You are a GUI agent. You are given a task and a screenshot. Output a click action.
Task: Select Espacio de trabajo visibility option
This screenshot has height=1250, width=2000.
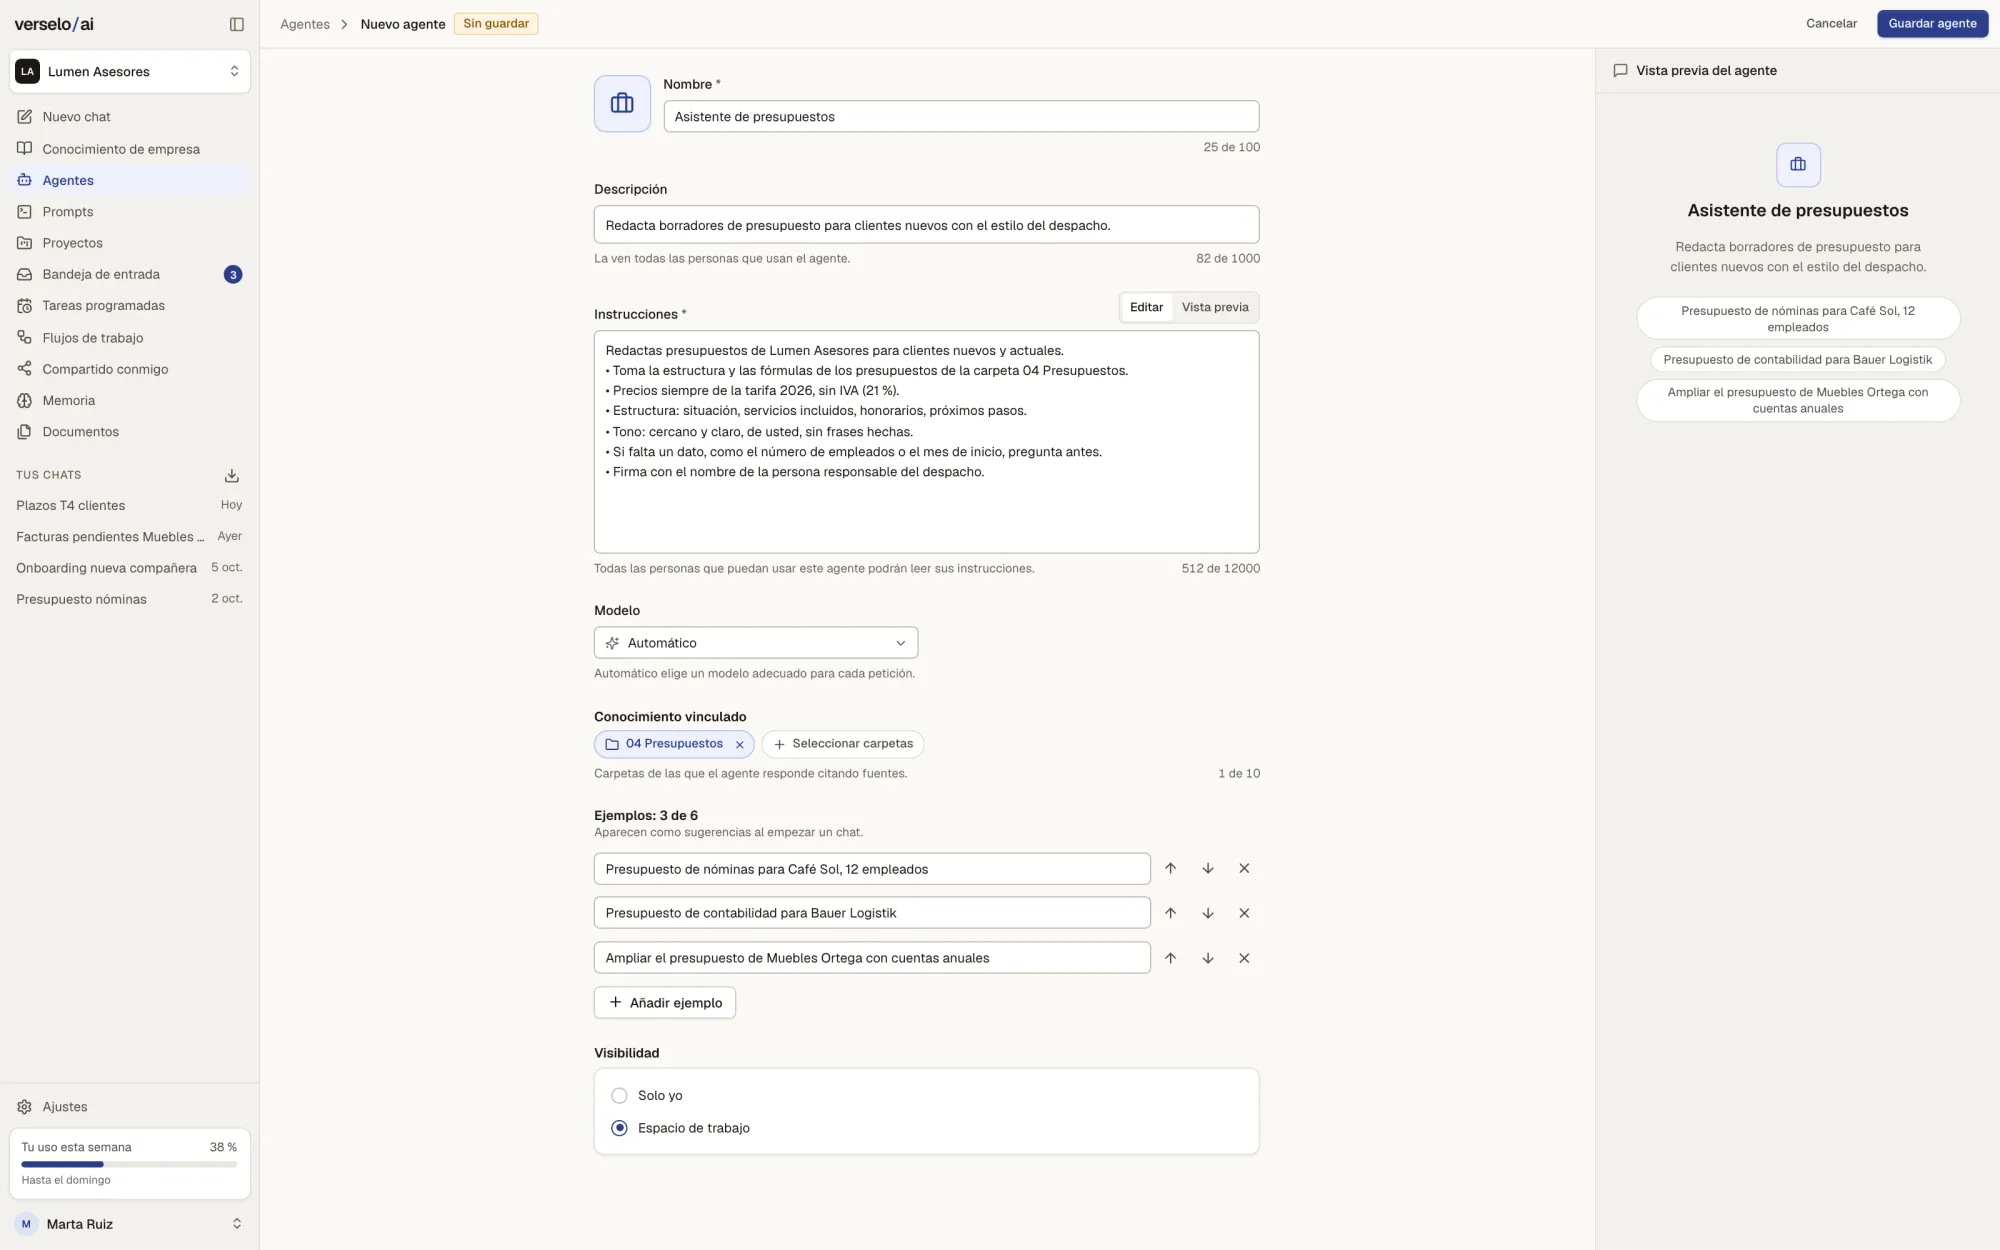click(619, 1127)
